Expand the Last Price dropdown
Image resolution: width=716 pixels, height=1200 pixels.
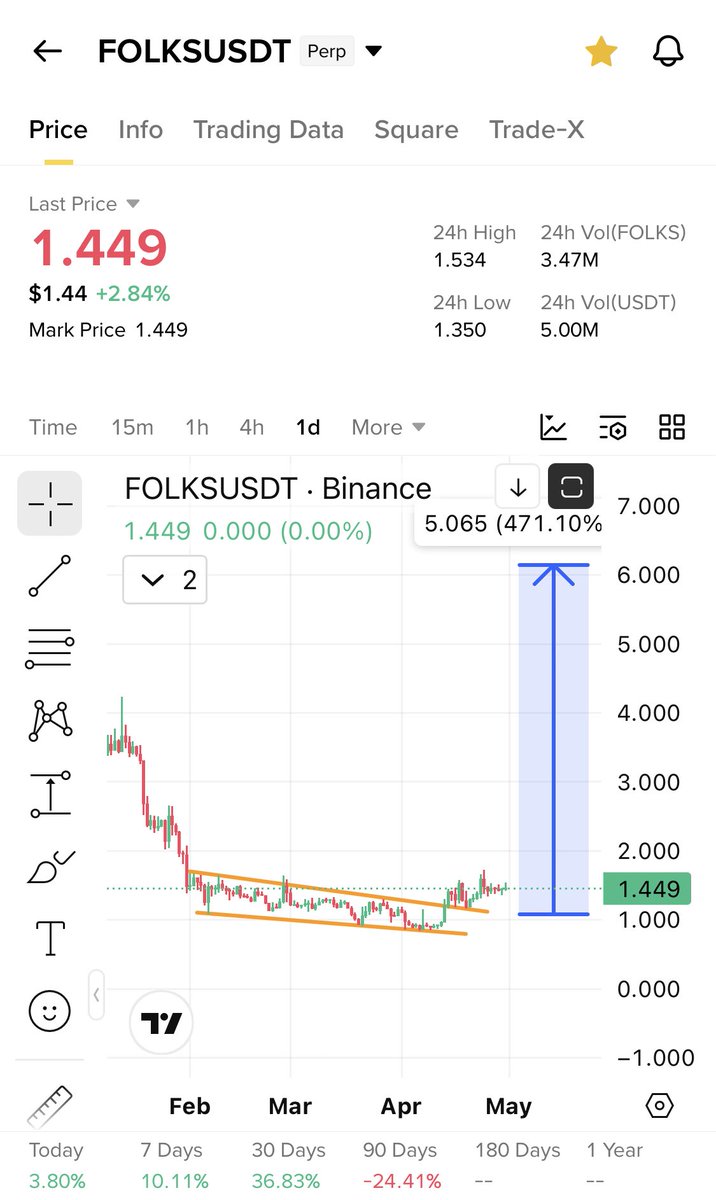(84, 204)
